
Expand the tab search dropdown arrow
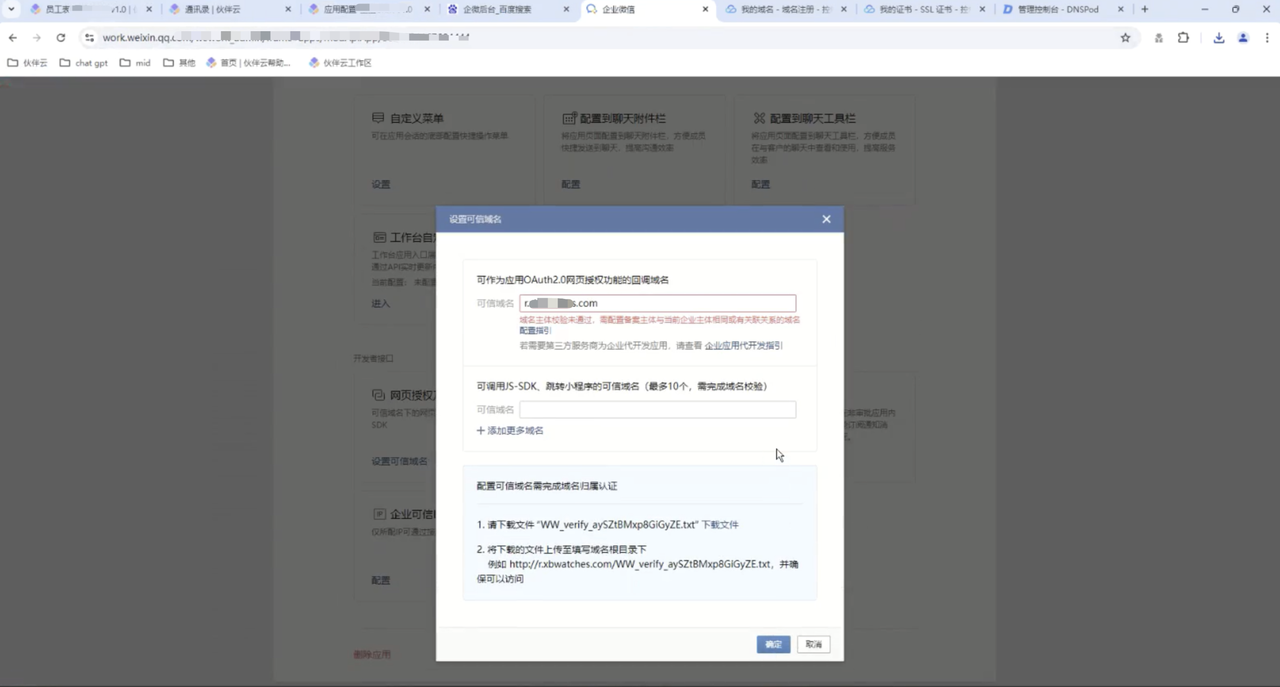point(12,9)
